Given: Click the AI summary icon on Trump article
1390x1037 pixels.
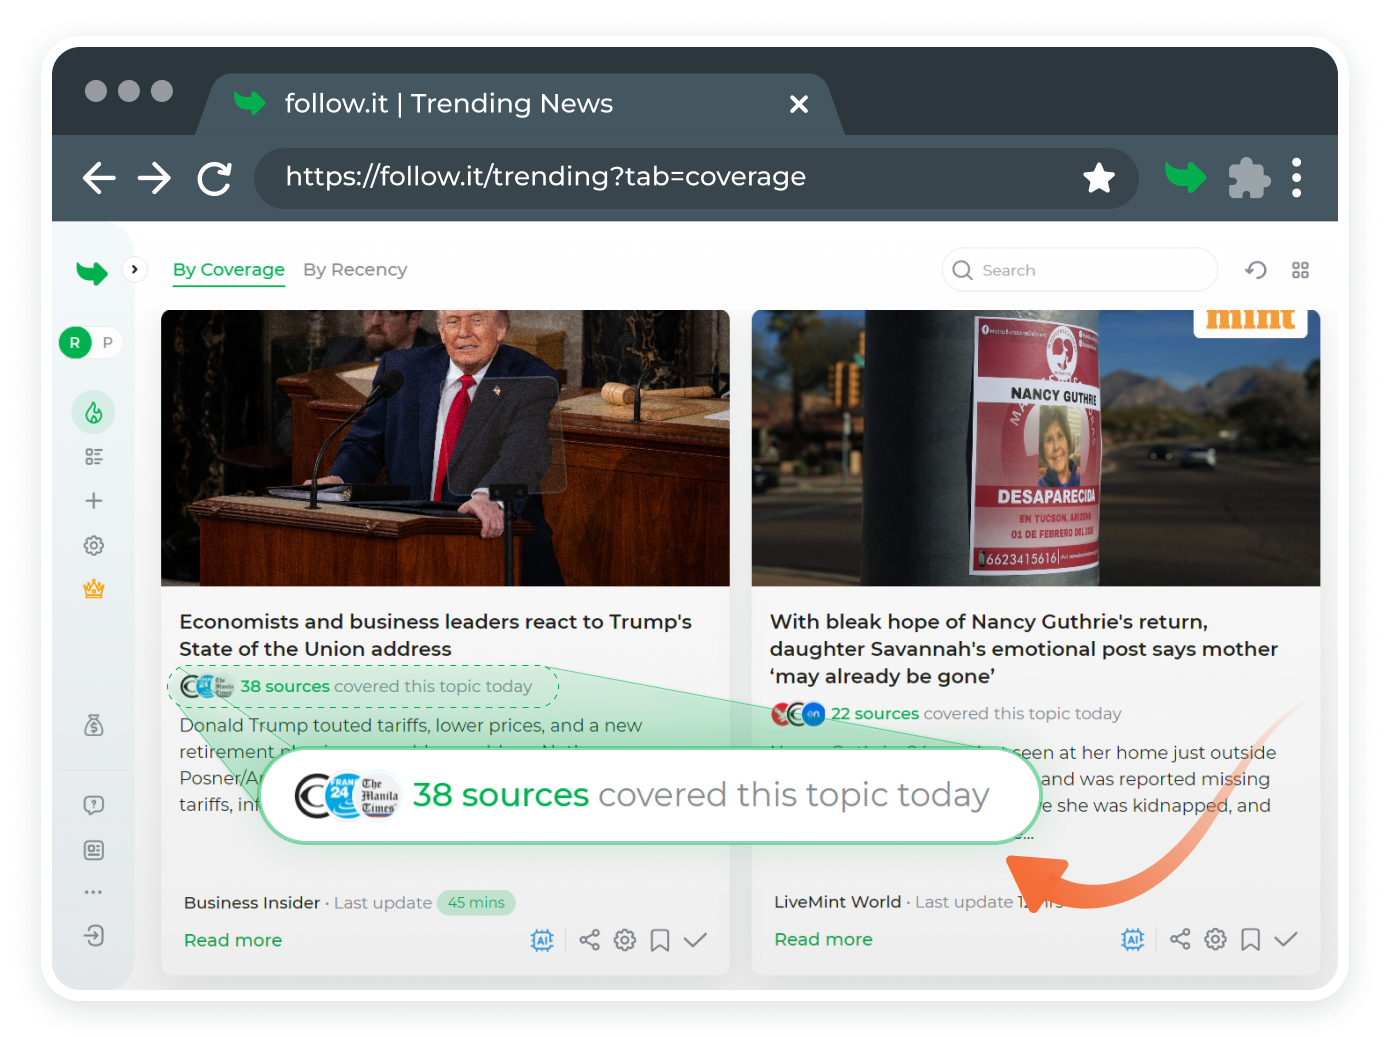Looking at the screenshot, I should click(x=542, y=940).
